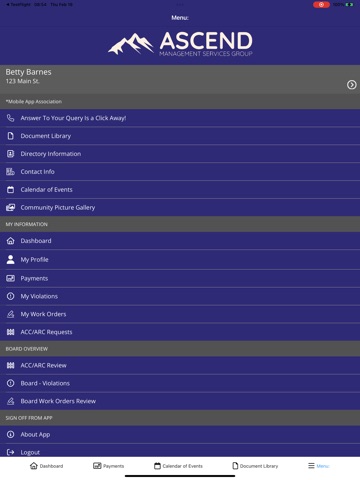Tap the icon beside Board Work Orders Review
The image size is (360, 480).
coord(11,401)
